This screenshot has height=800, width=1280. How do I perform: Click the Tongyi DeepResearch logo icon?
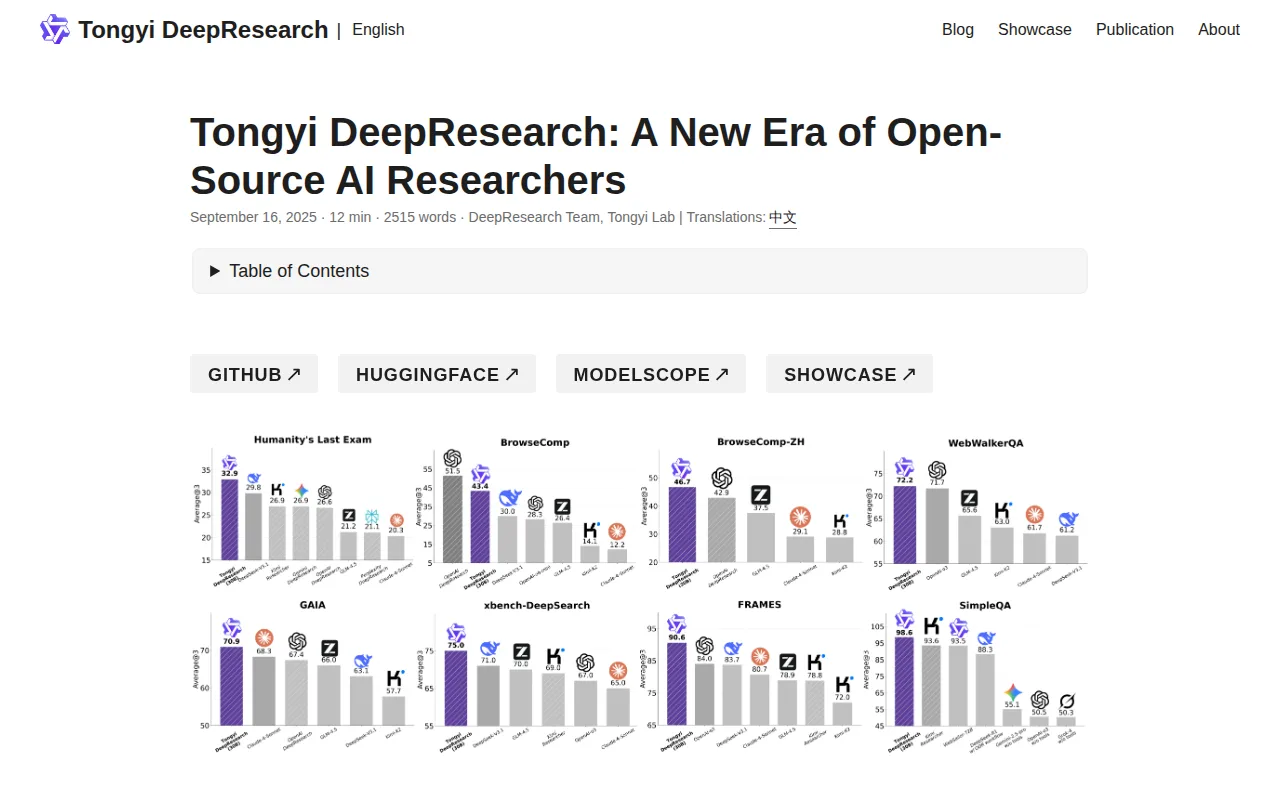point(54,29)
